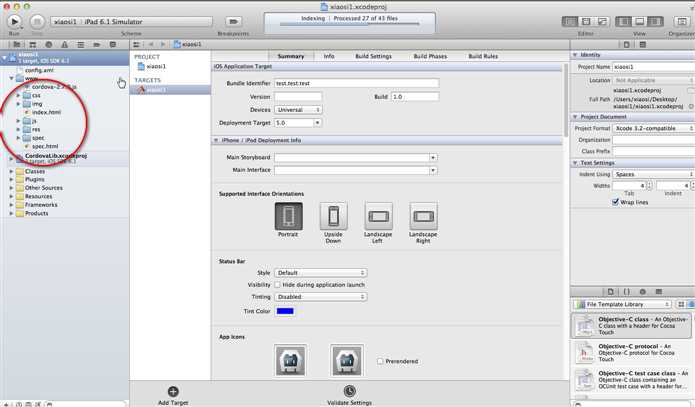Select Portrait orientation

(289, 216)
